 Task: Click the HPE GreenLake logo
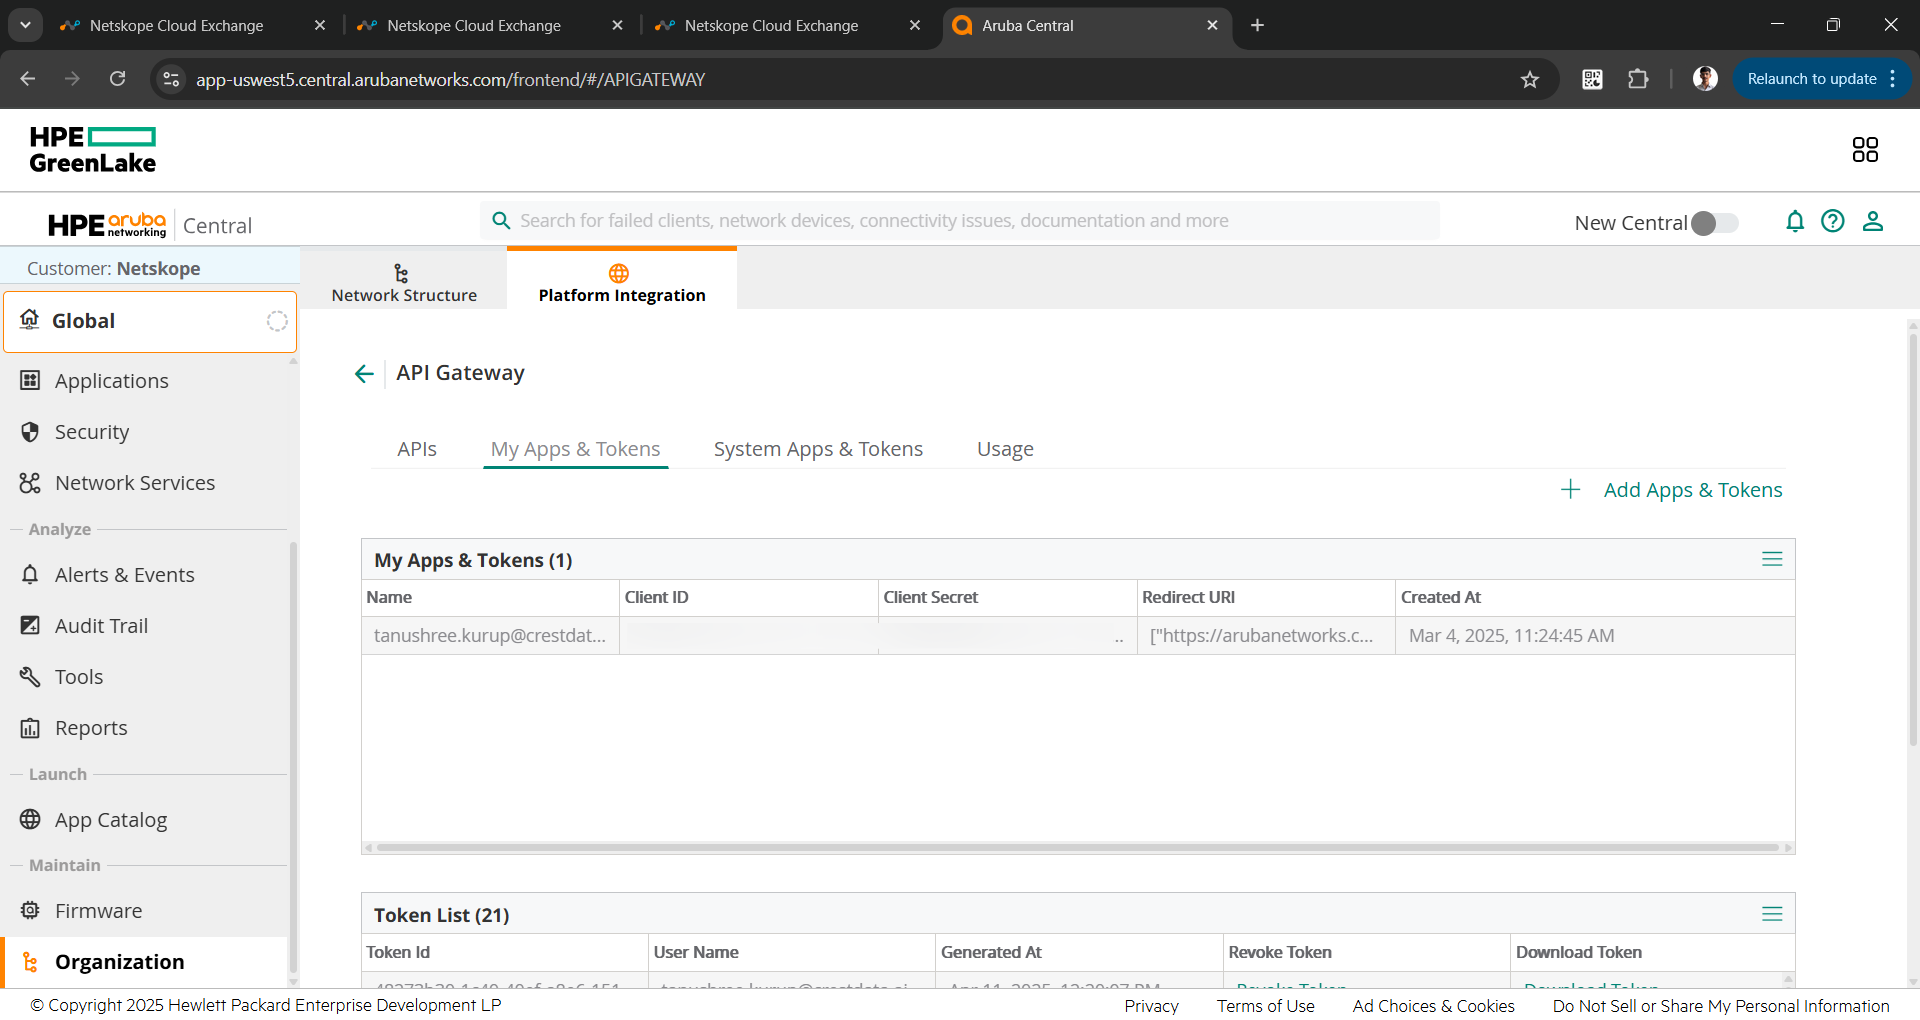92,150
